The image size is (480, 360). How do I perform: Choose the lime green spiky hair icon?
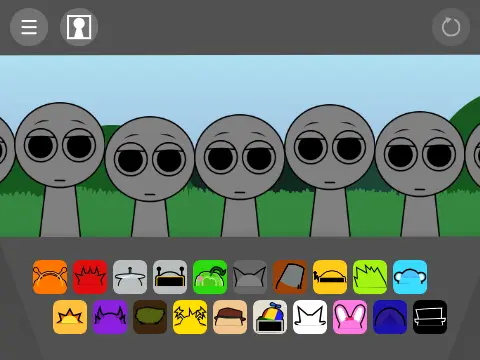370,277
